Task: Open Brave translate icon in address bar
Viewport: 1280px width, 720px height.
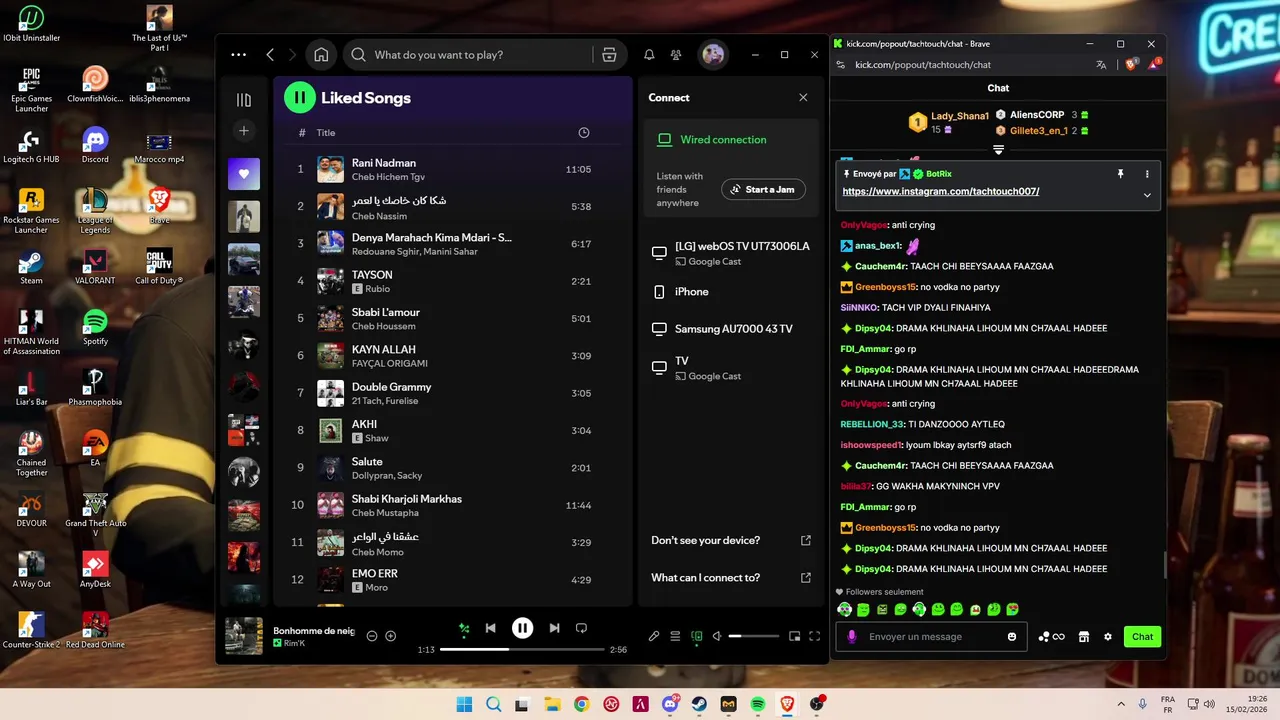Action: [x=1101, y=65]
